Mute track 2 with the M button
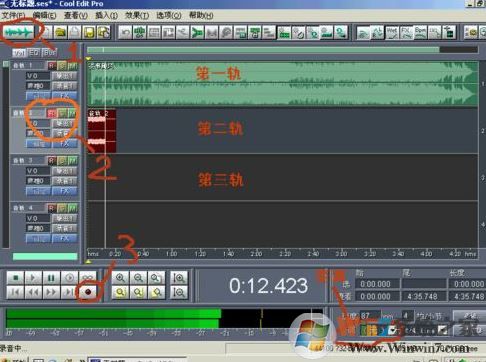 [x=72, y=113]
